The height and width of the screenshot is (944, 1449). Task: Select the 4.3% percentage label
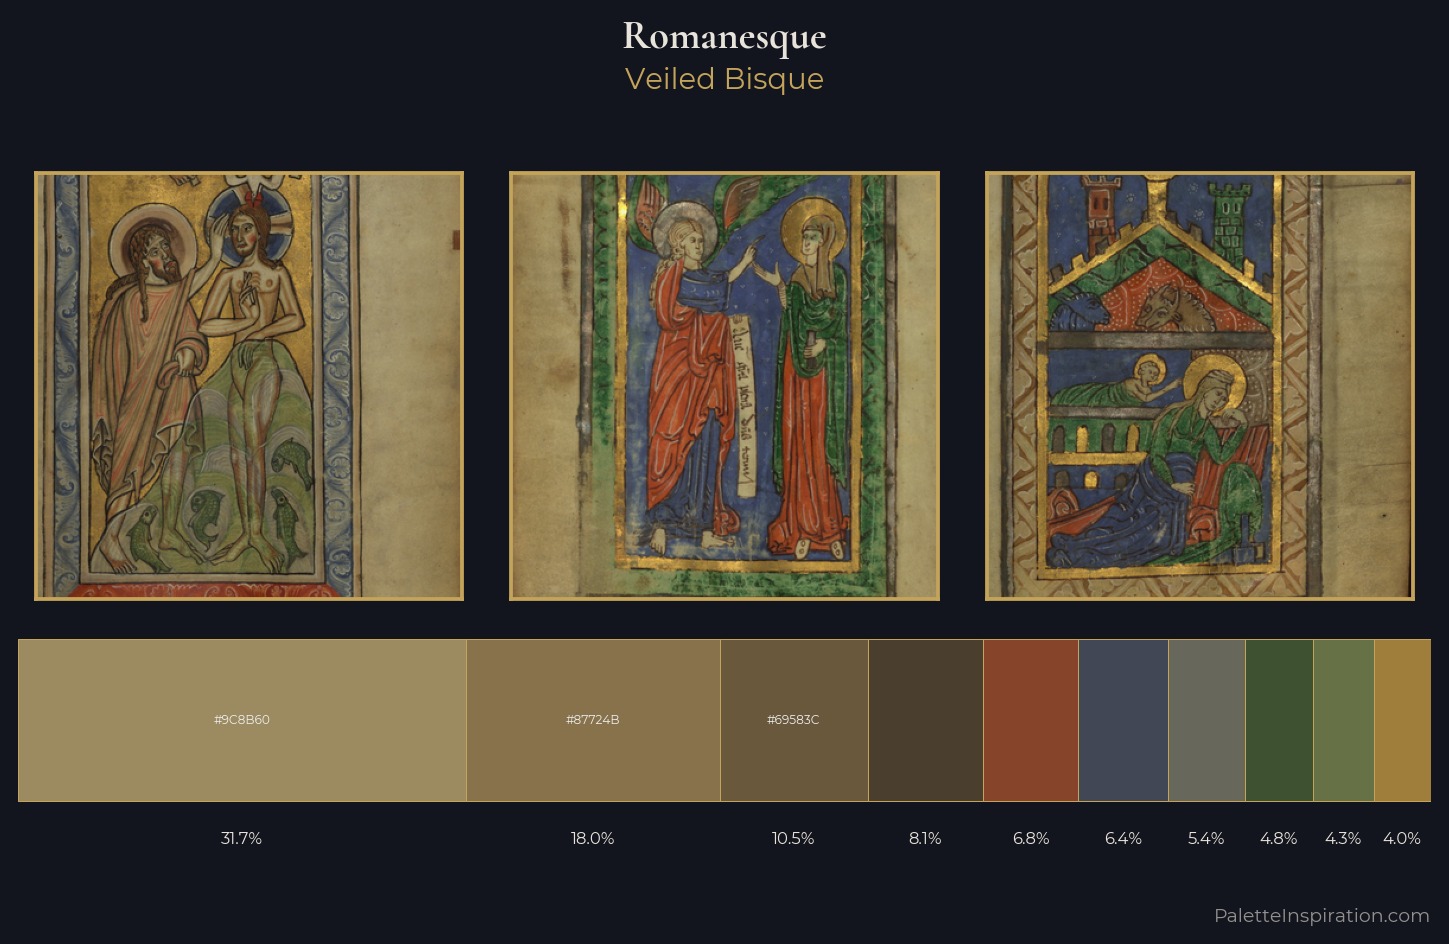(1343, 838)
